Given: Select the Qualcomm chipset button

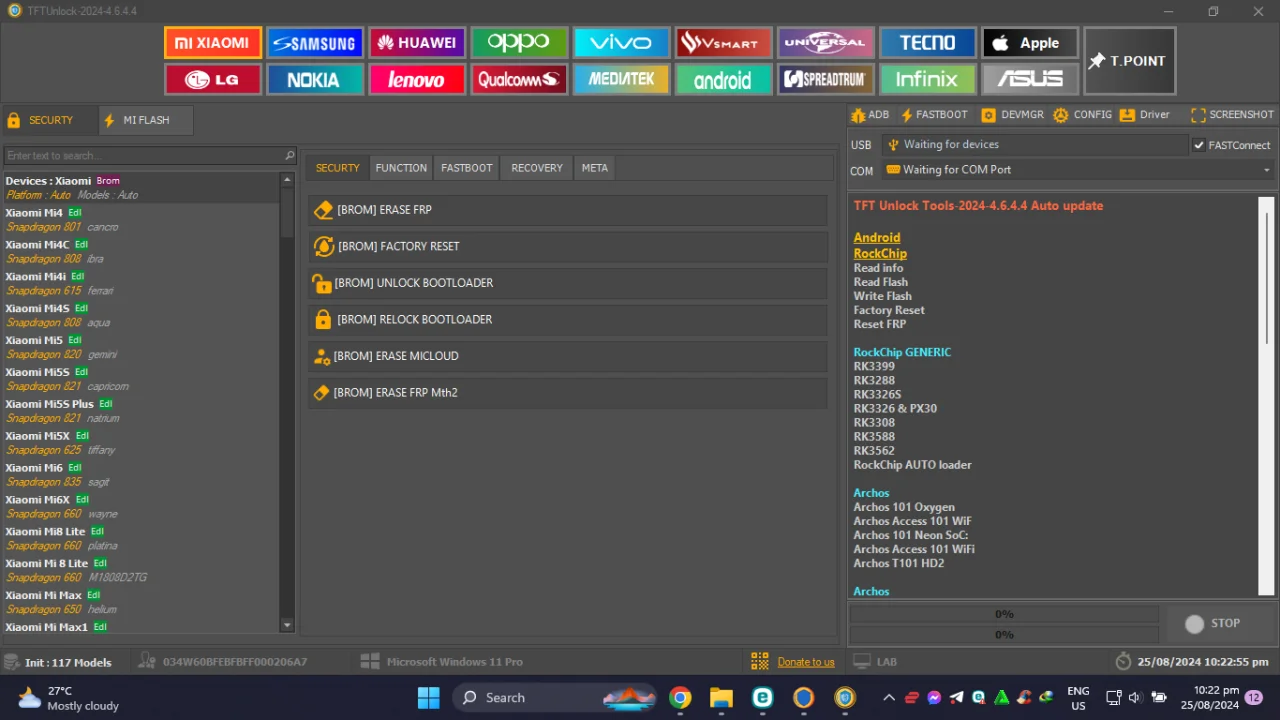Looking at the screenshot, I should (x=519, y=79).
